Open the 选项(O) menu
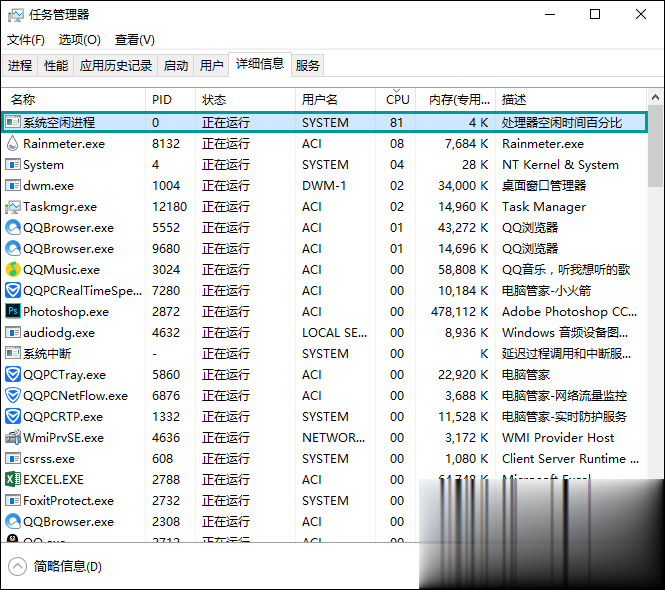Screen dimensions: 665x590 point(80,40)
